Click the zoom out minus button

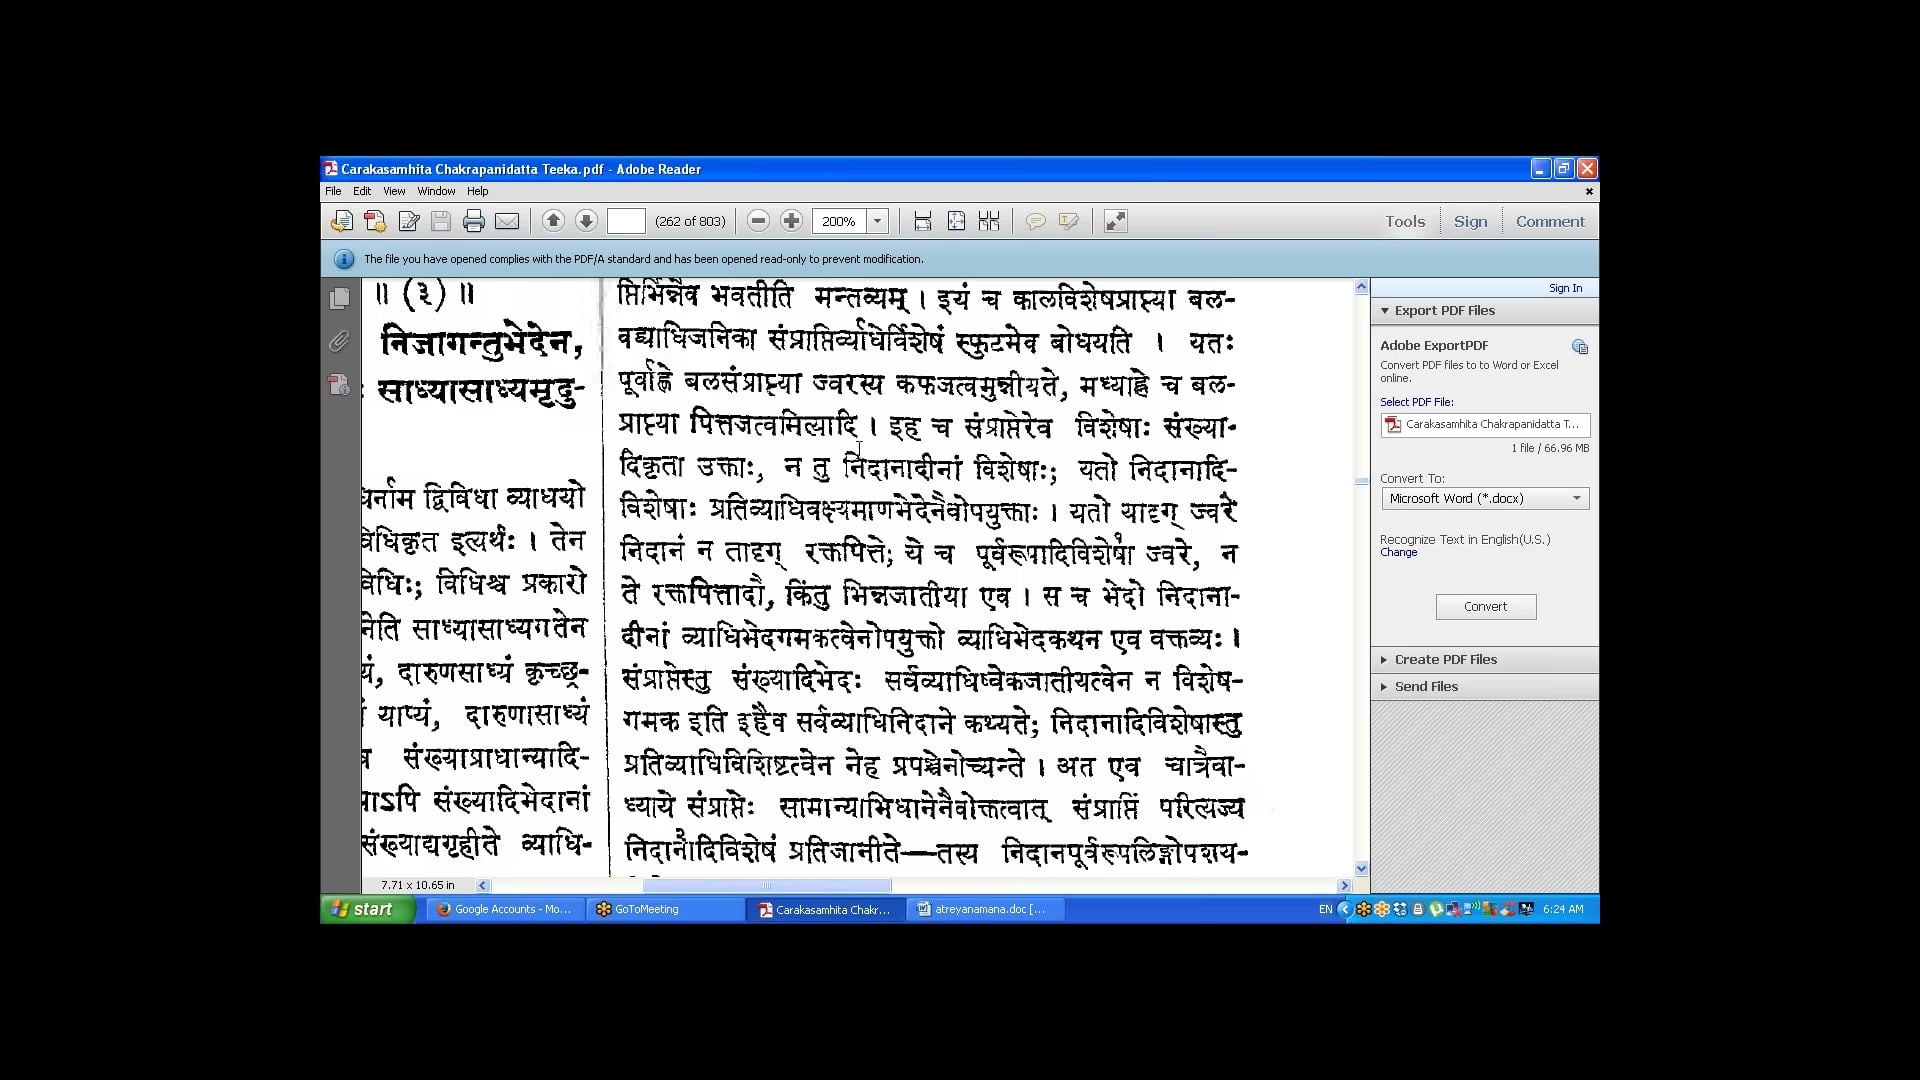coord(758,221)
